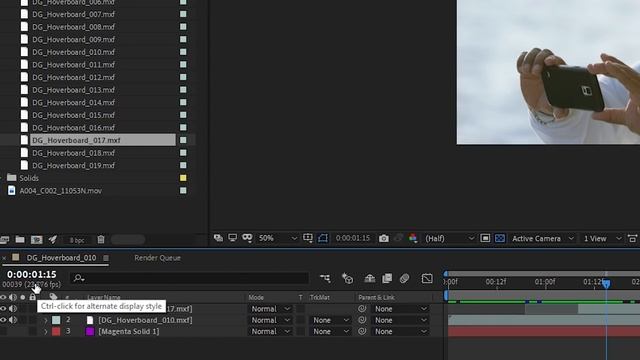
Task: Toggle preserve transparency for Magenta Solid 1
Action: (x=301, y=331)
